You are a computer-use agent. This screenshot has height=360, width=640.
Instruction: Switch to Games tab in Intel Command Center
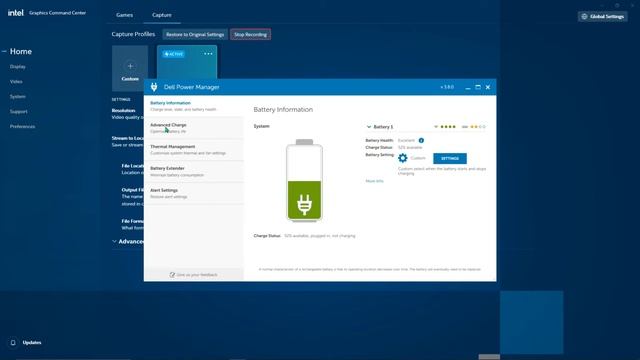[x=124, y=15]
